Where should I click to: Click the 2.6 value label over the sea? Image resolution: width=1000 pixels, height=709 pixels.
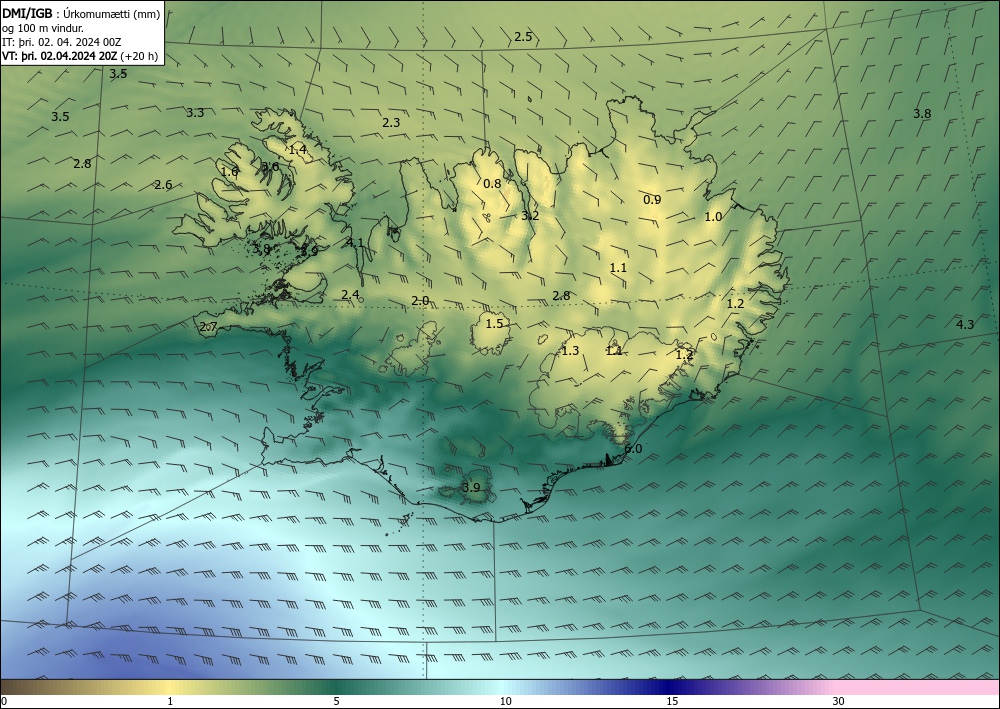pos(163,185)
